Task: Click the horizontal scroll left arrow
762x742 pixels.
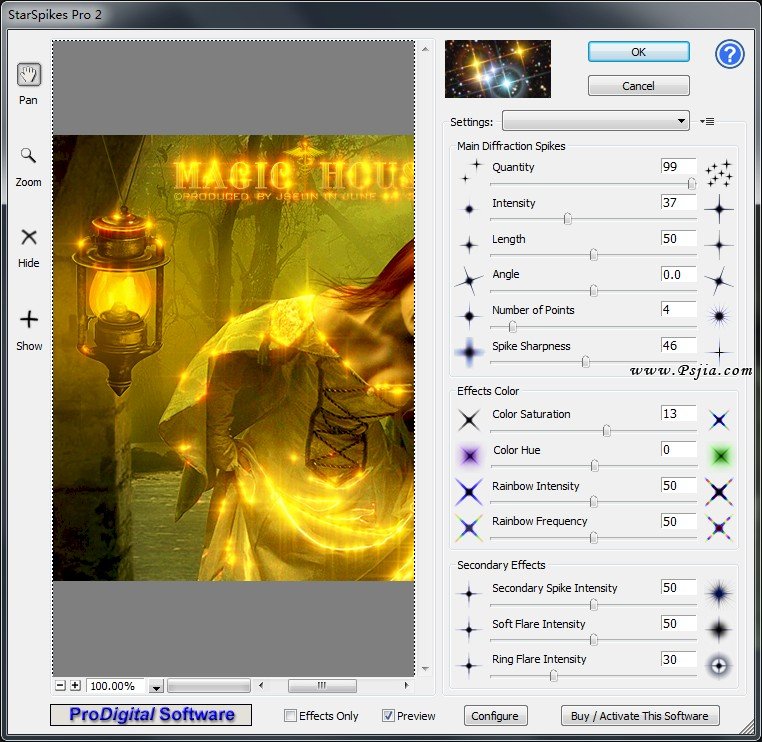Action: 261,686
